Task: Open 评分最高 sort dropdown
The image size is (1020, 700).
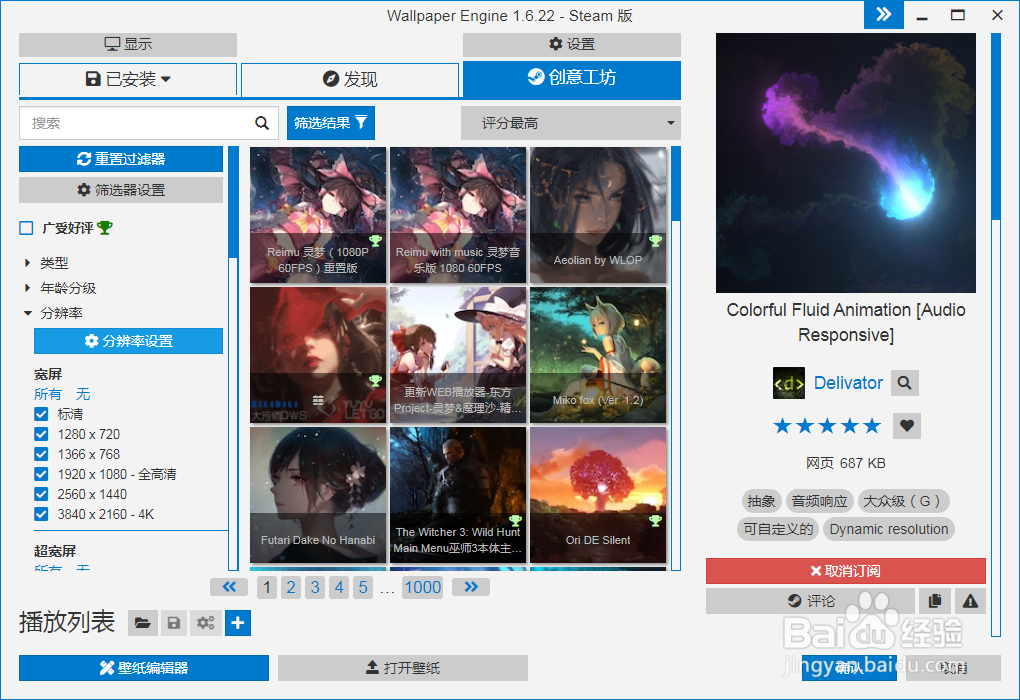Action: (570, 123)
